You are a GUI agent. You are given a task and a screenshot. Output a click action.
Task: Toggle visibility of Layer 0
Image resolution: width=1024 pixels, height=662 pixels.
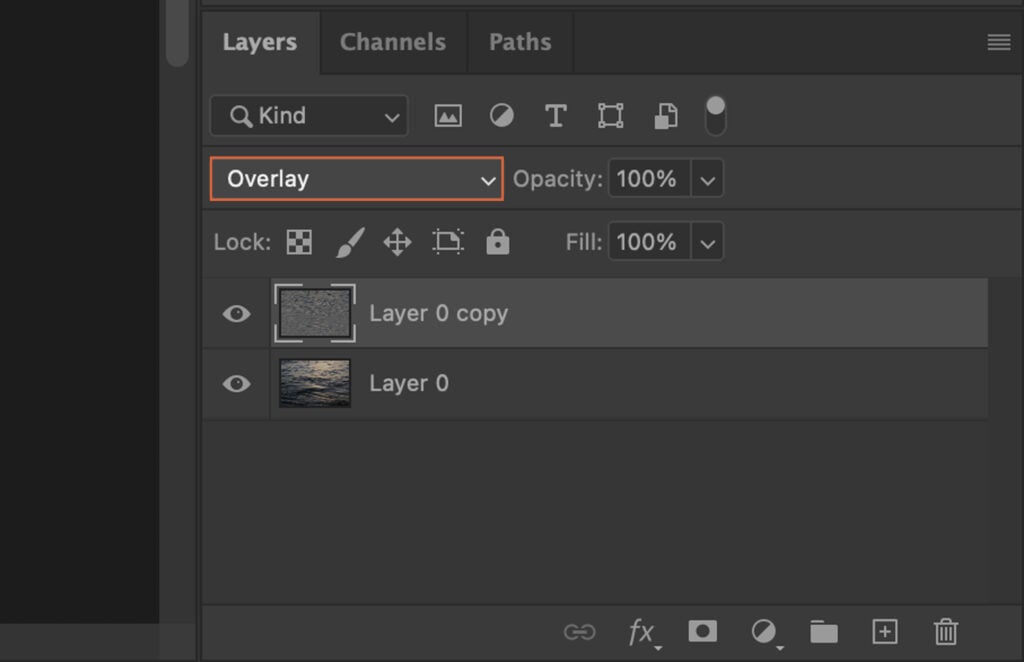[x=235, y=383]
